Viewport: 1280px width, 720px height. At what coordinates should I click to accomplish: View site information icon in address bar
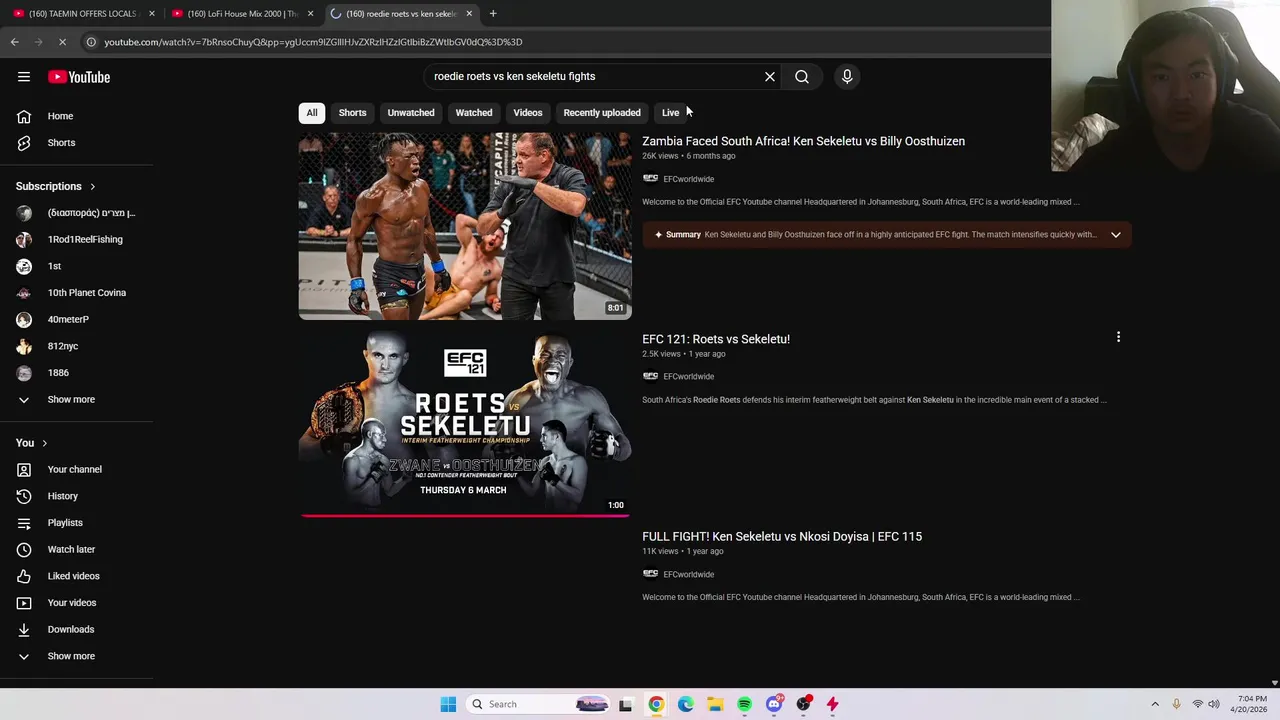point(90,42)
